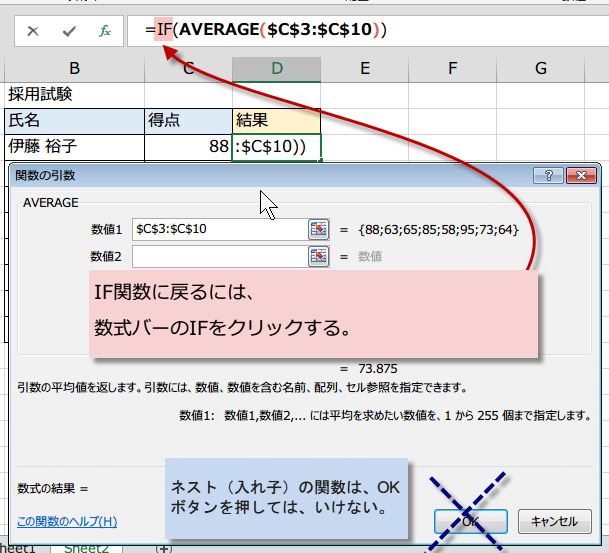The image size is (609, 553).
Task: Close the 関数の引数 dialog with the X button
Action: 581,175
